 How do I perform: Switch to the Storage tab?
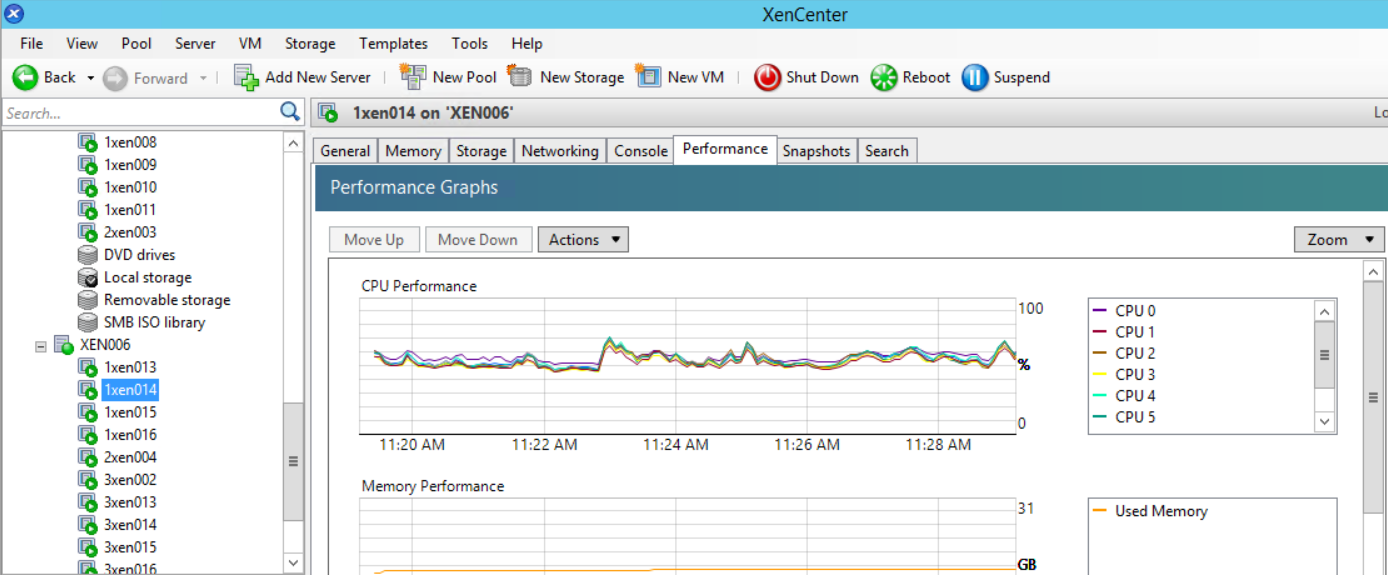click(481, 151)
